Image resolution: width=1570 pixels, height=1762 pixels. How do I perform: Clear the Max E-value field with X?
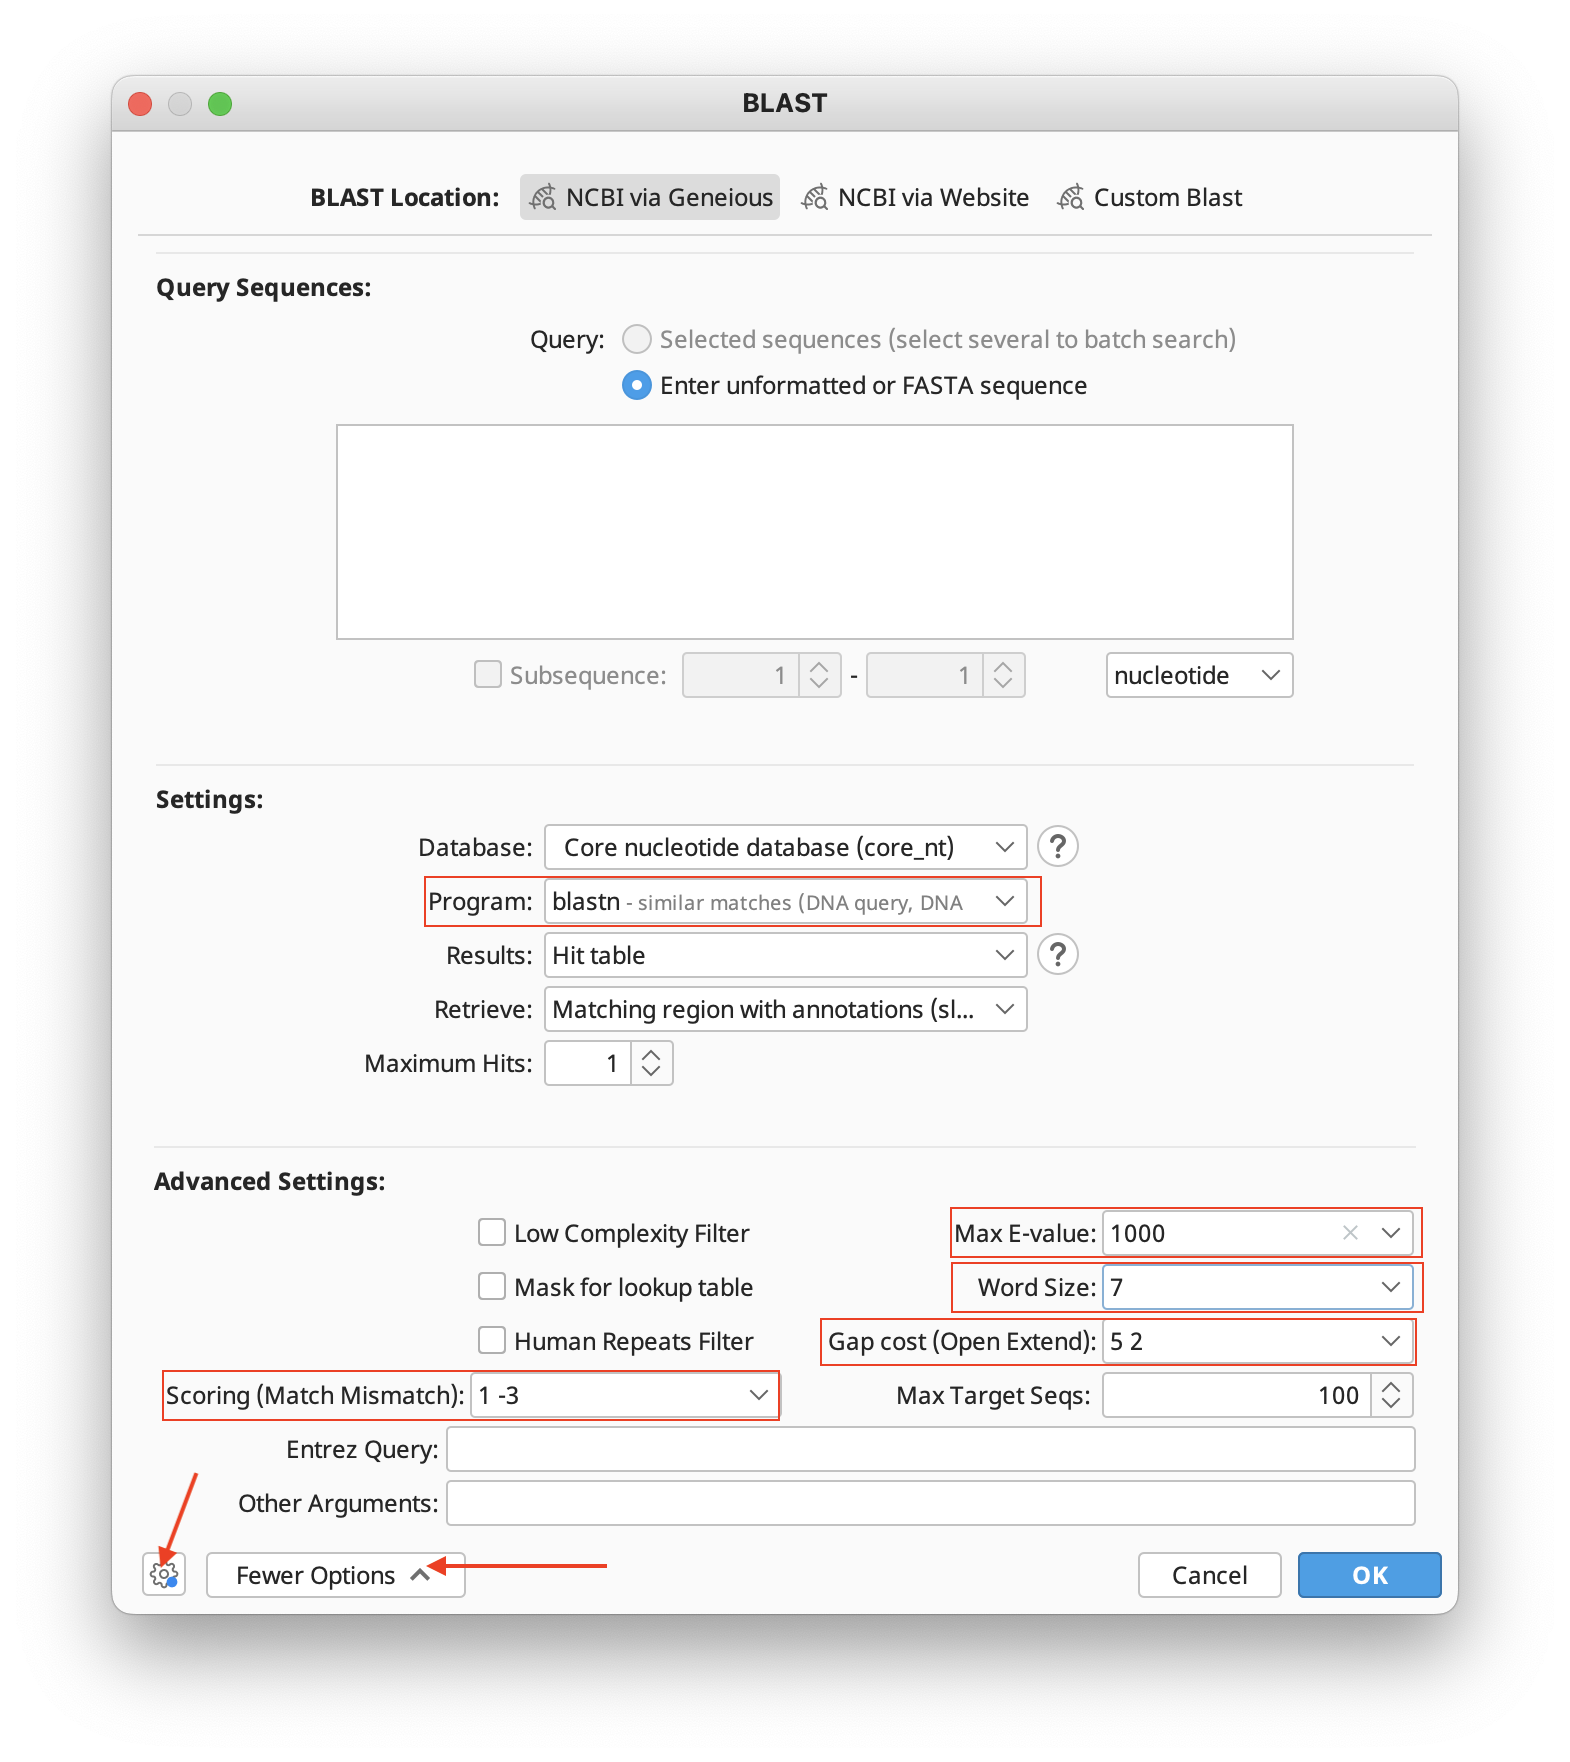click(x=1350, y=1233)
